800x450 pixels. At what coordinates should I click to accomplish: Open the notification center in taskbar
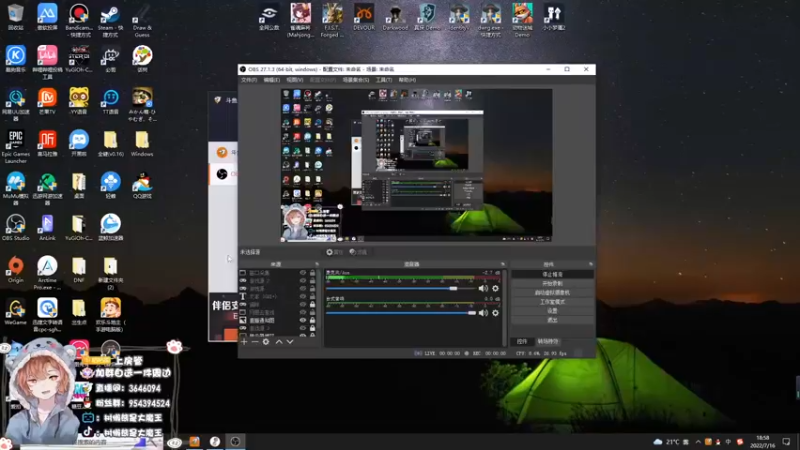786,442
